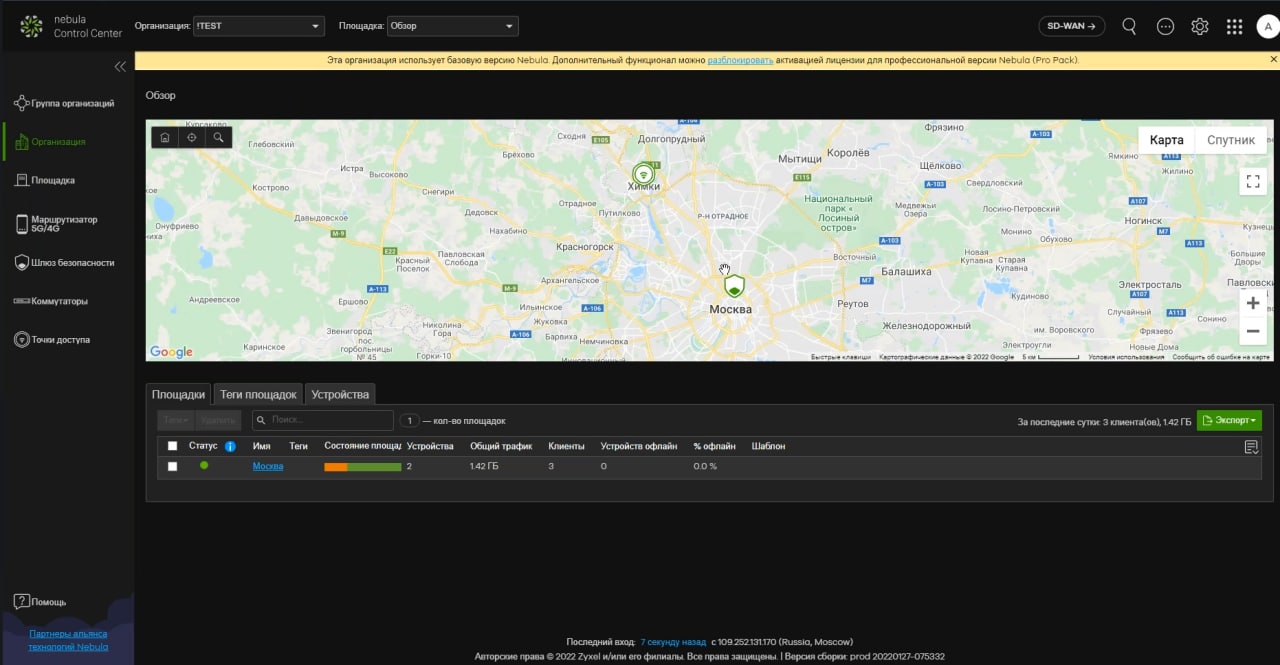The height and width of the screenshot is (665, 1280).
Task: Open the Теги dropdown button above table
Action: (176, 421)
